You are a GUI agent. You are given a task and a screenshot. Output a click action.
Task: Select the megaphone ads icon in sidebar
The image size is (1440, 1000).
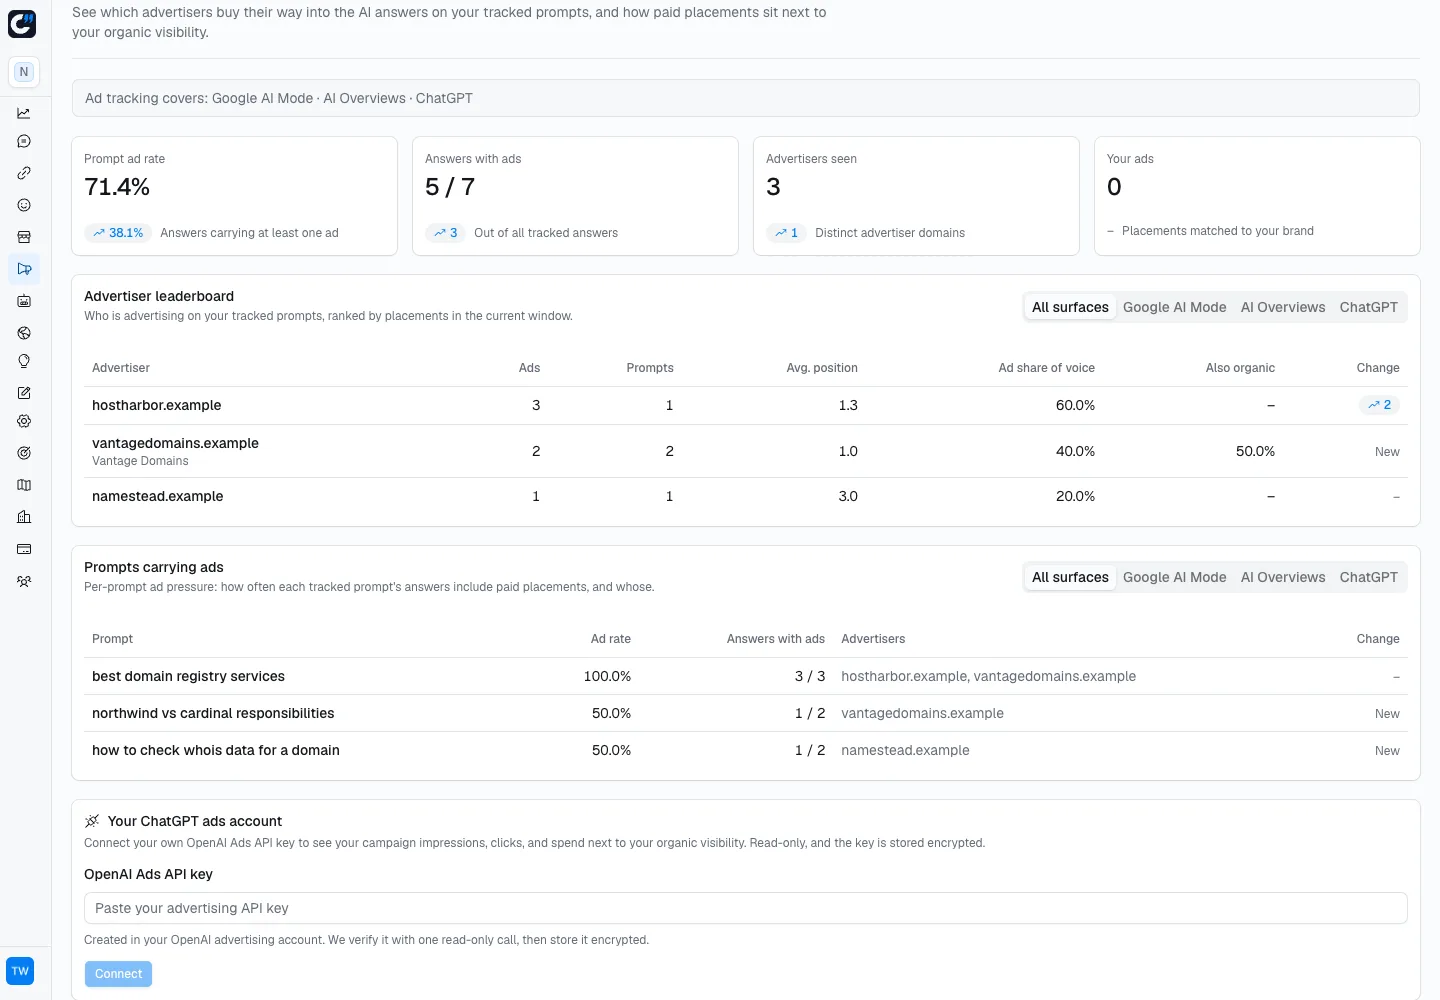[x=24, y=269]
